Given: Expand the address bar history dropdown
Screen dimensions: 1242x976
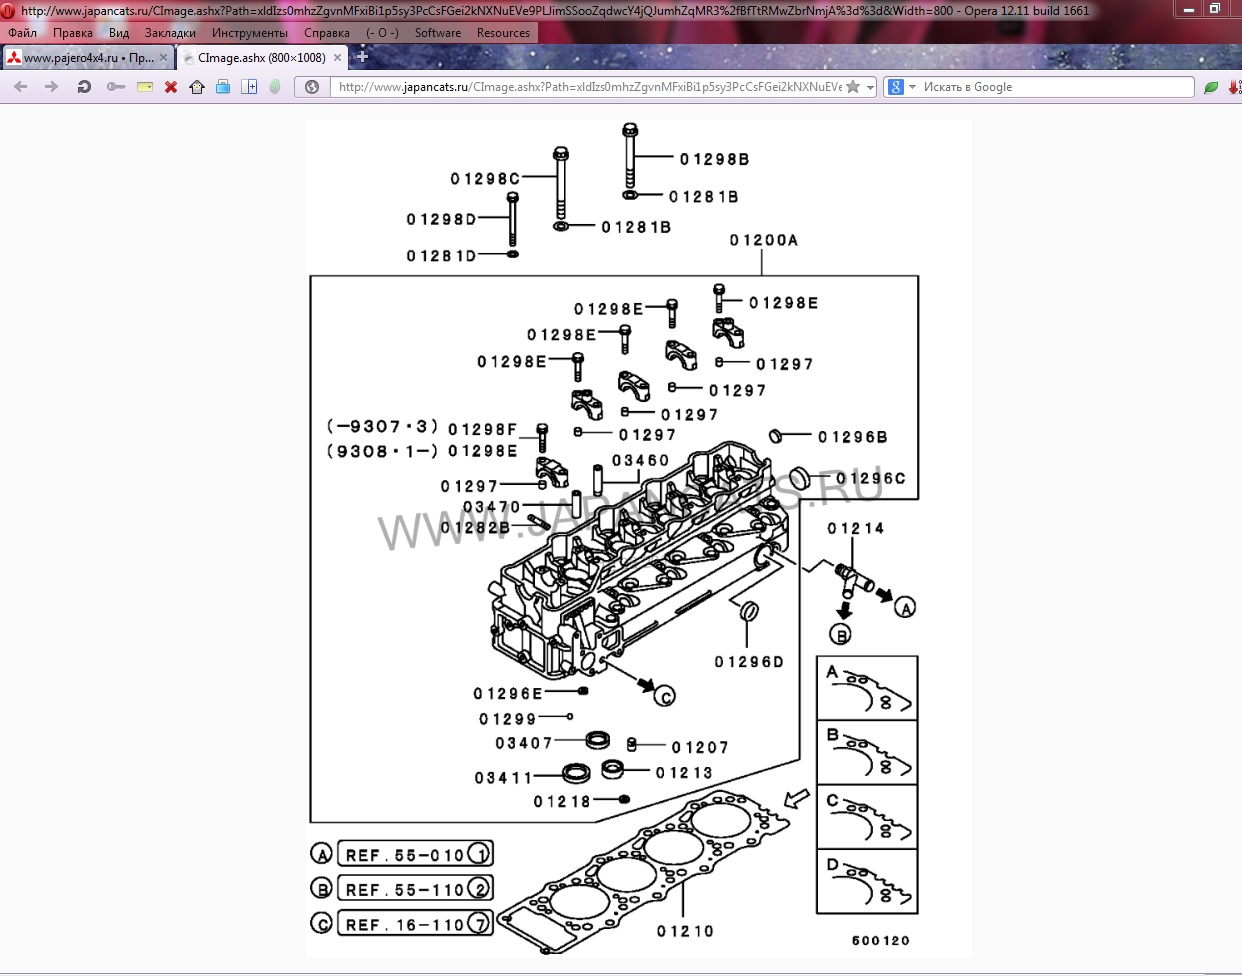Looking at the screenshot, I should (x=870, y=87).
